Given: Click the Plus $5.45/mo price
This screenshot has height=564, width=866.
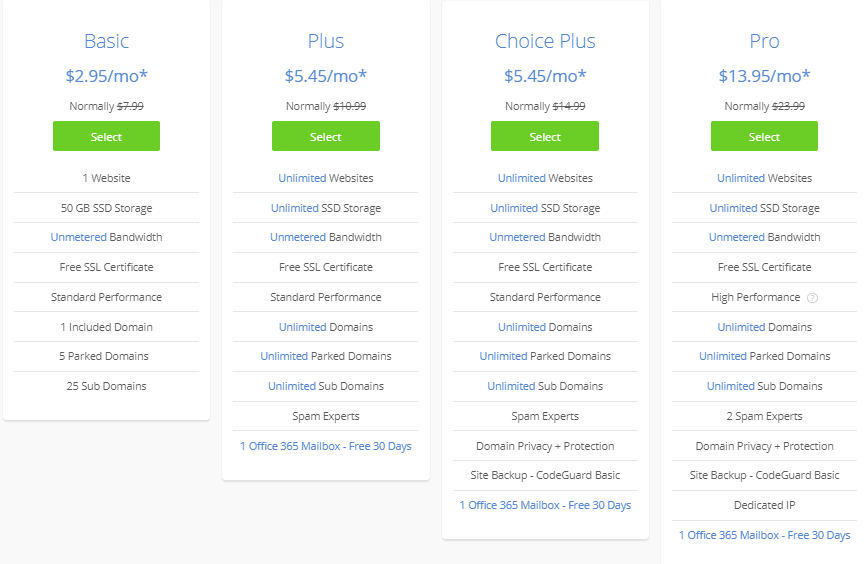Looking at the screenshot, I should 325,76.
